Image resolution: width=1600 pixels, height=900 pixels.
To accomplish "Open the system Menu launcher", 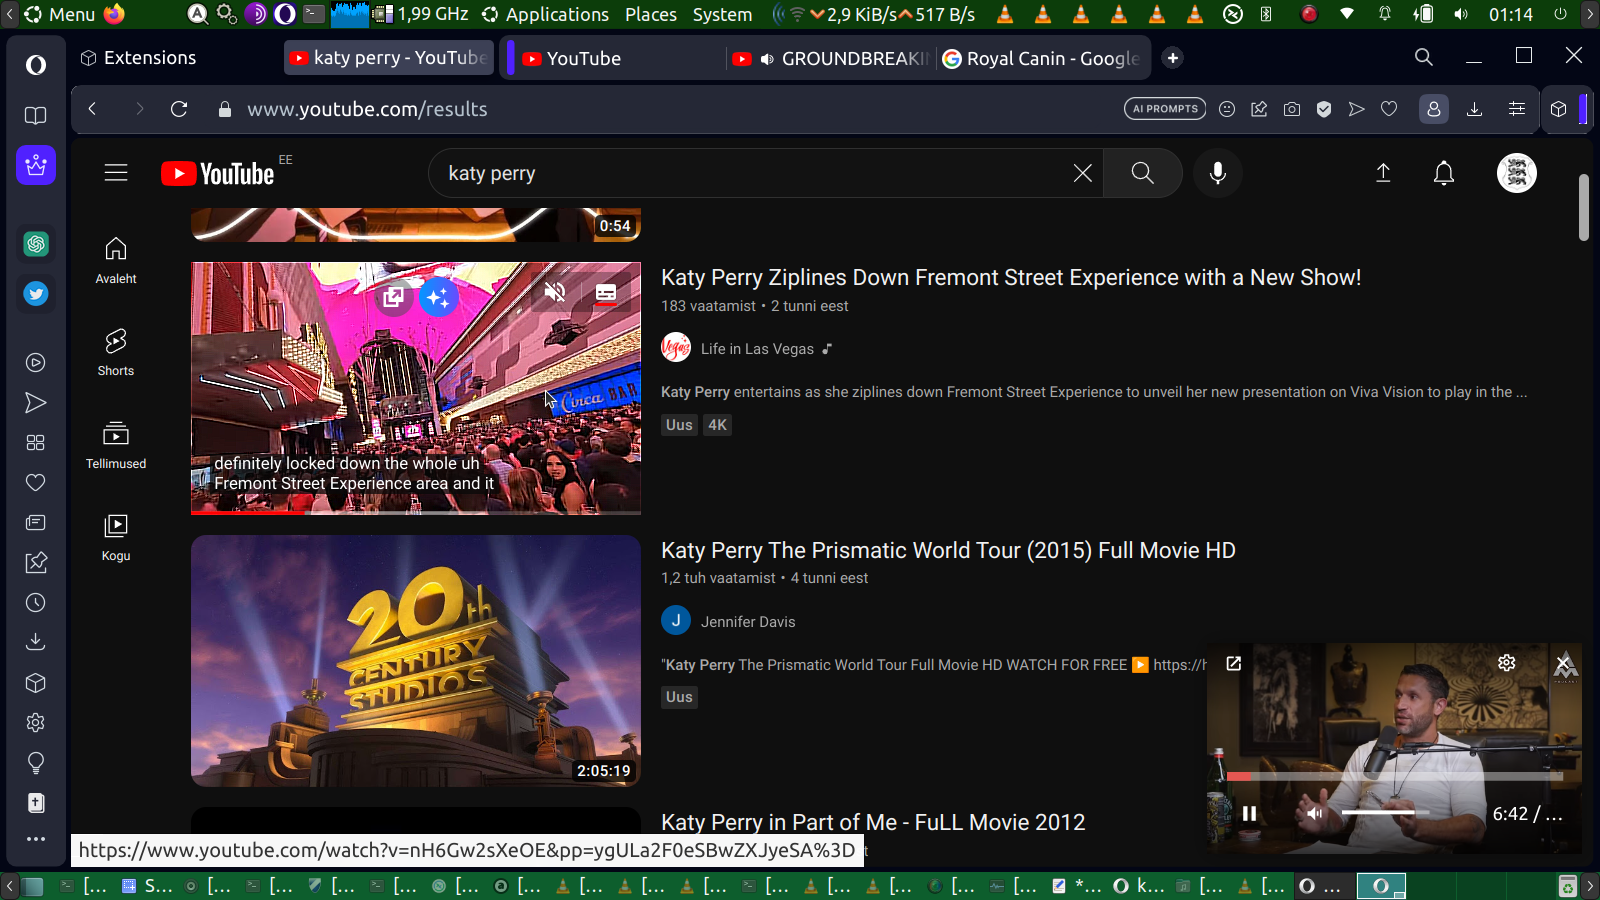I will click(x=60, y=14).
